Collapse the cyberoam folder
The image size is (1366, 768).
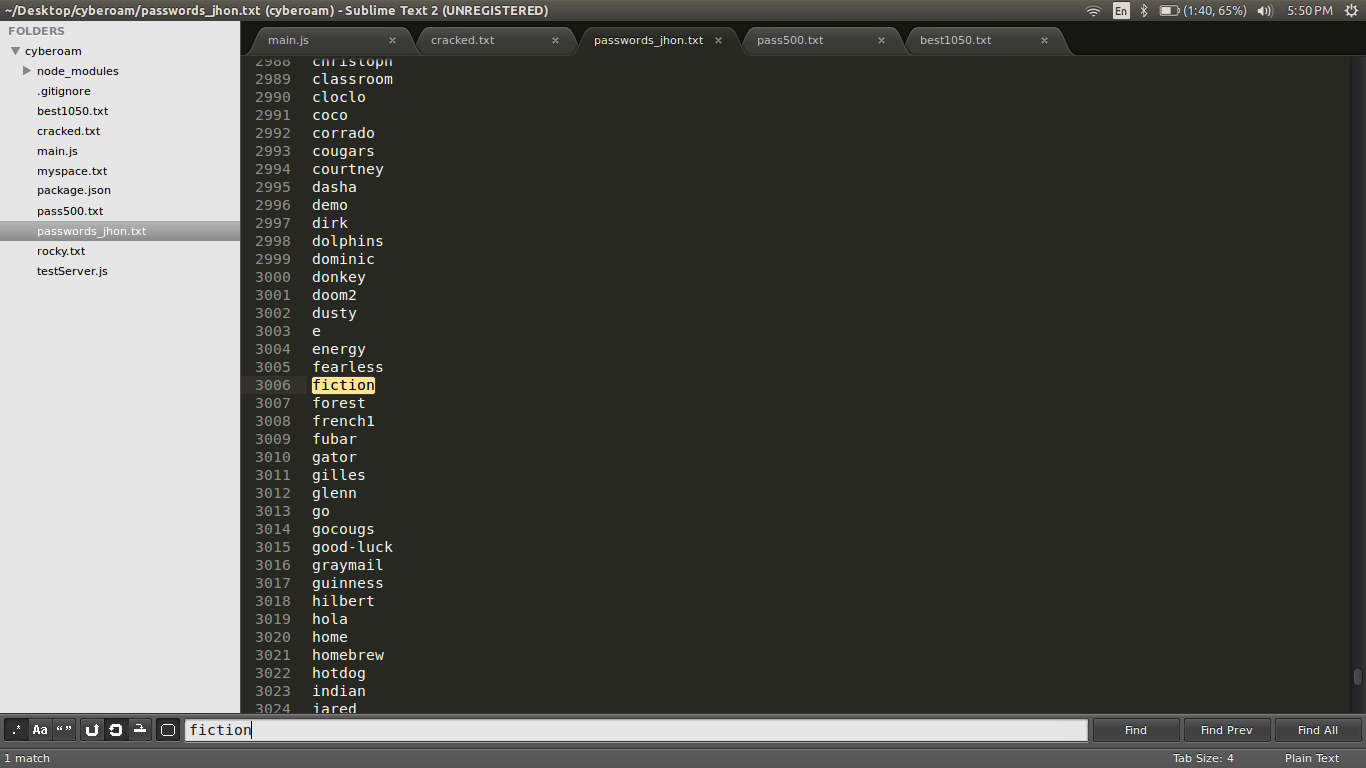[x=15, y=51]
